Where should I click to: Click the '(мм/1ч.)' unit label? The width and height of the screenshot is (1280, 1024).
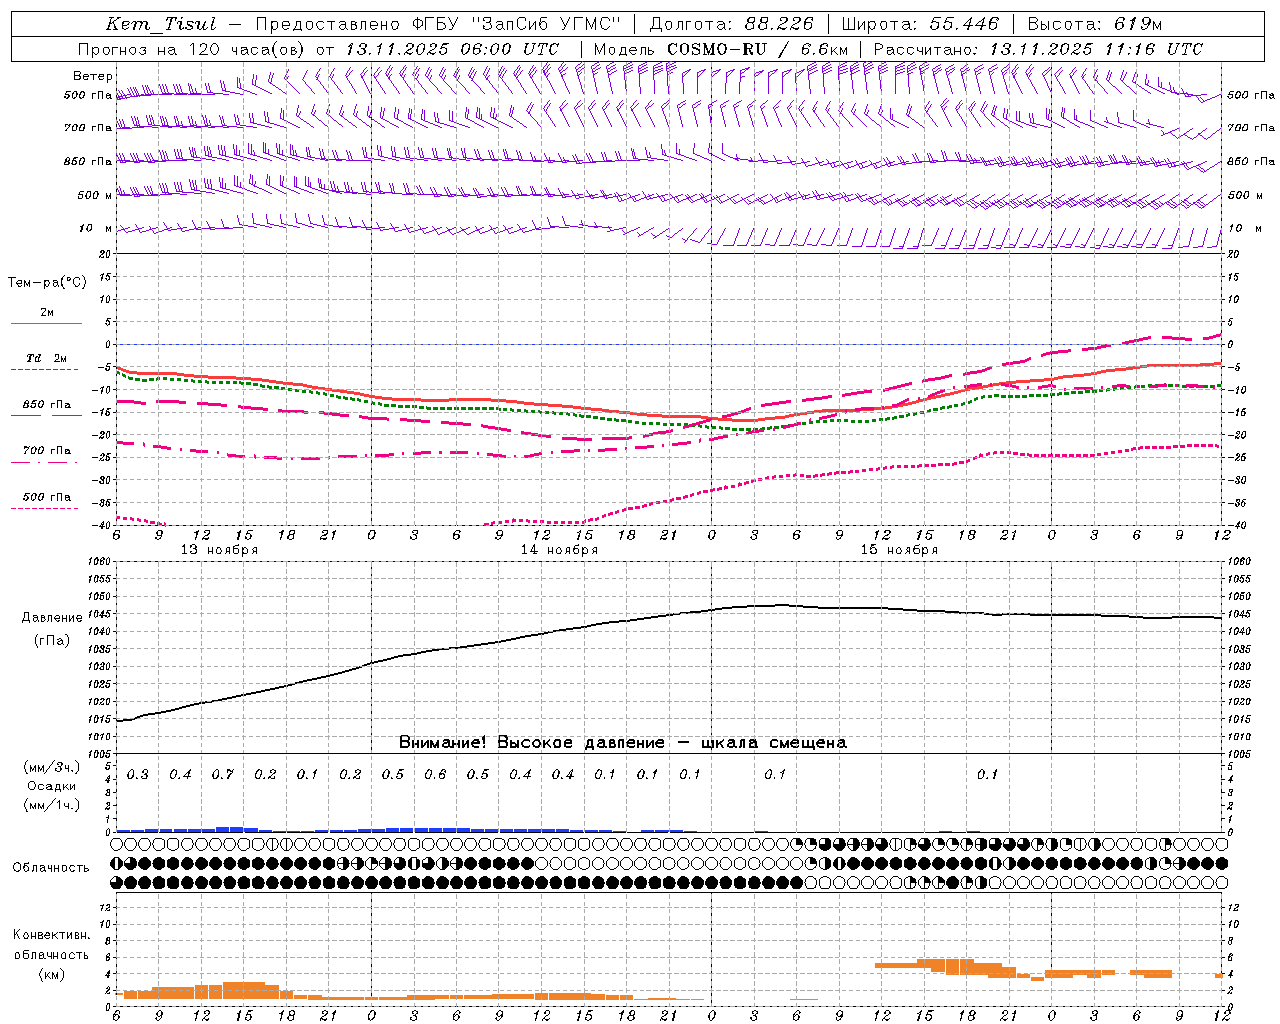point(52,805)
